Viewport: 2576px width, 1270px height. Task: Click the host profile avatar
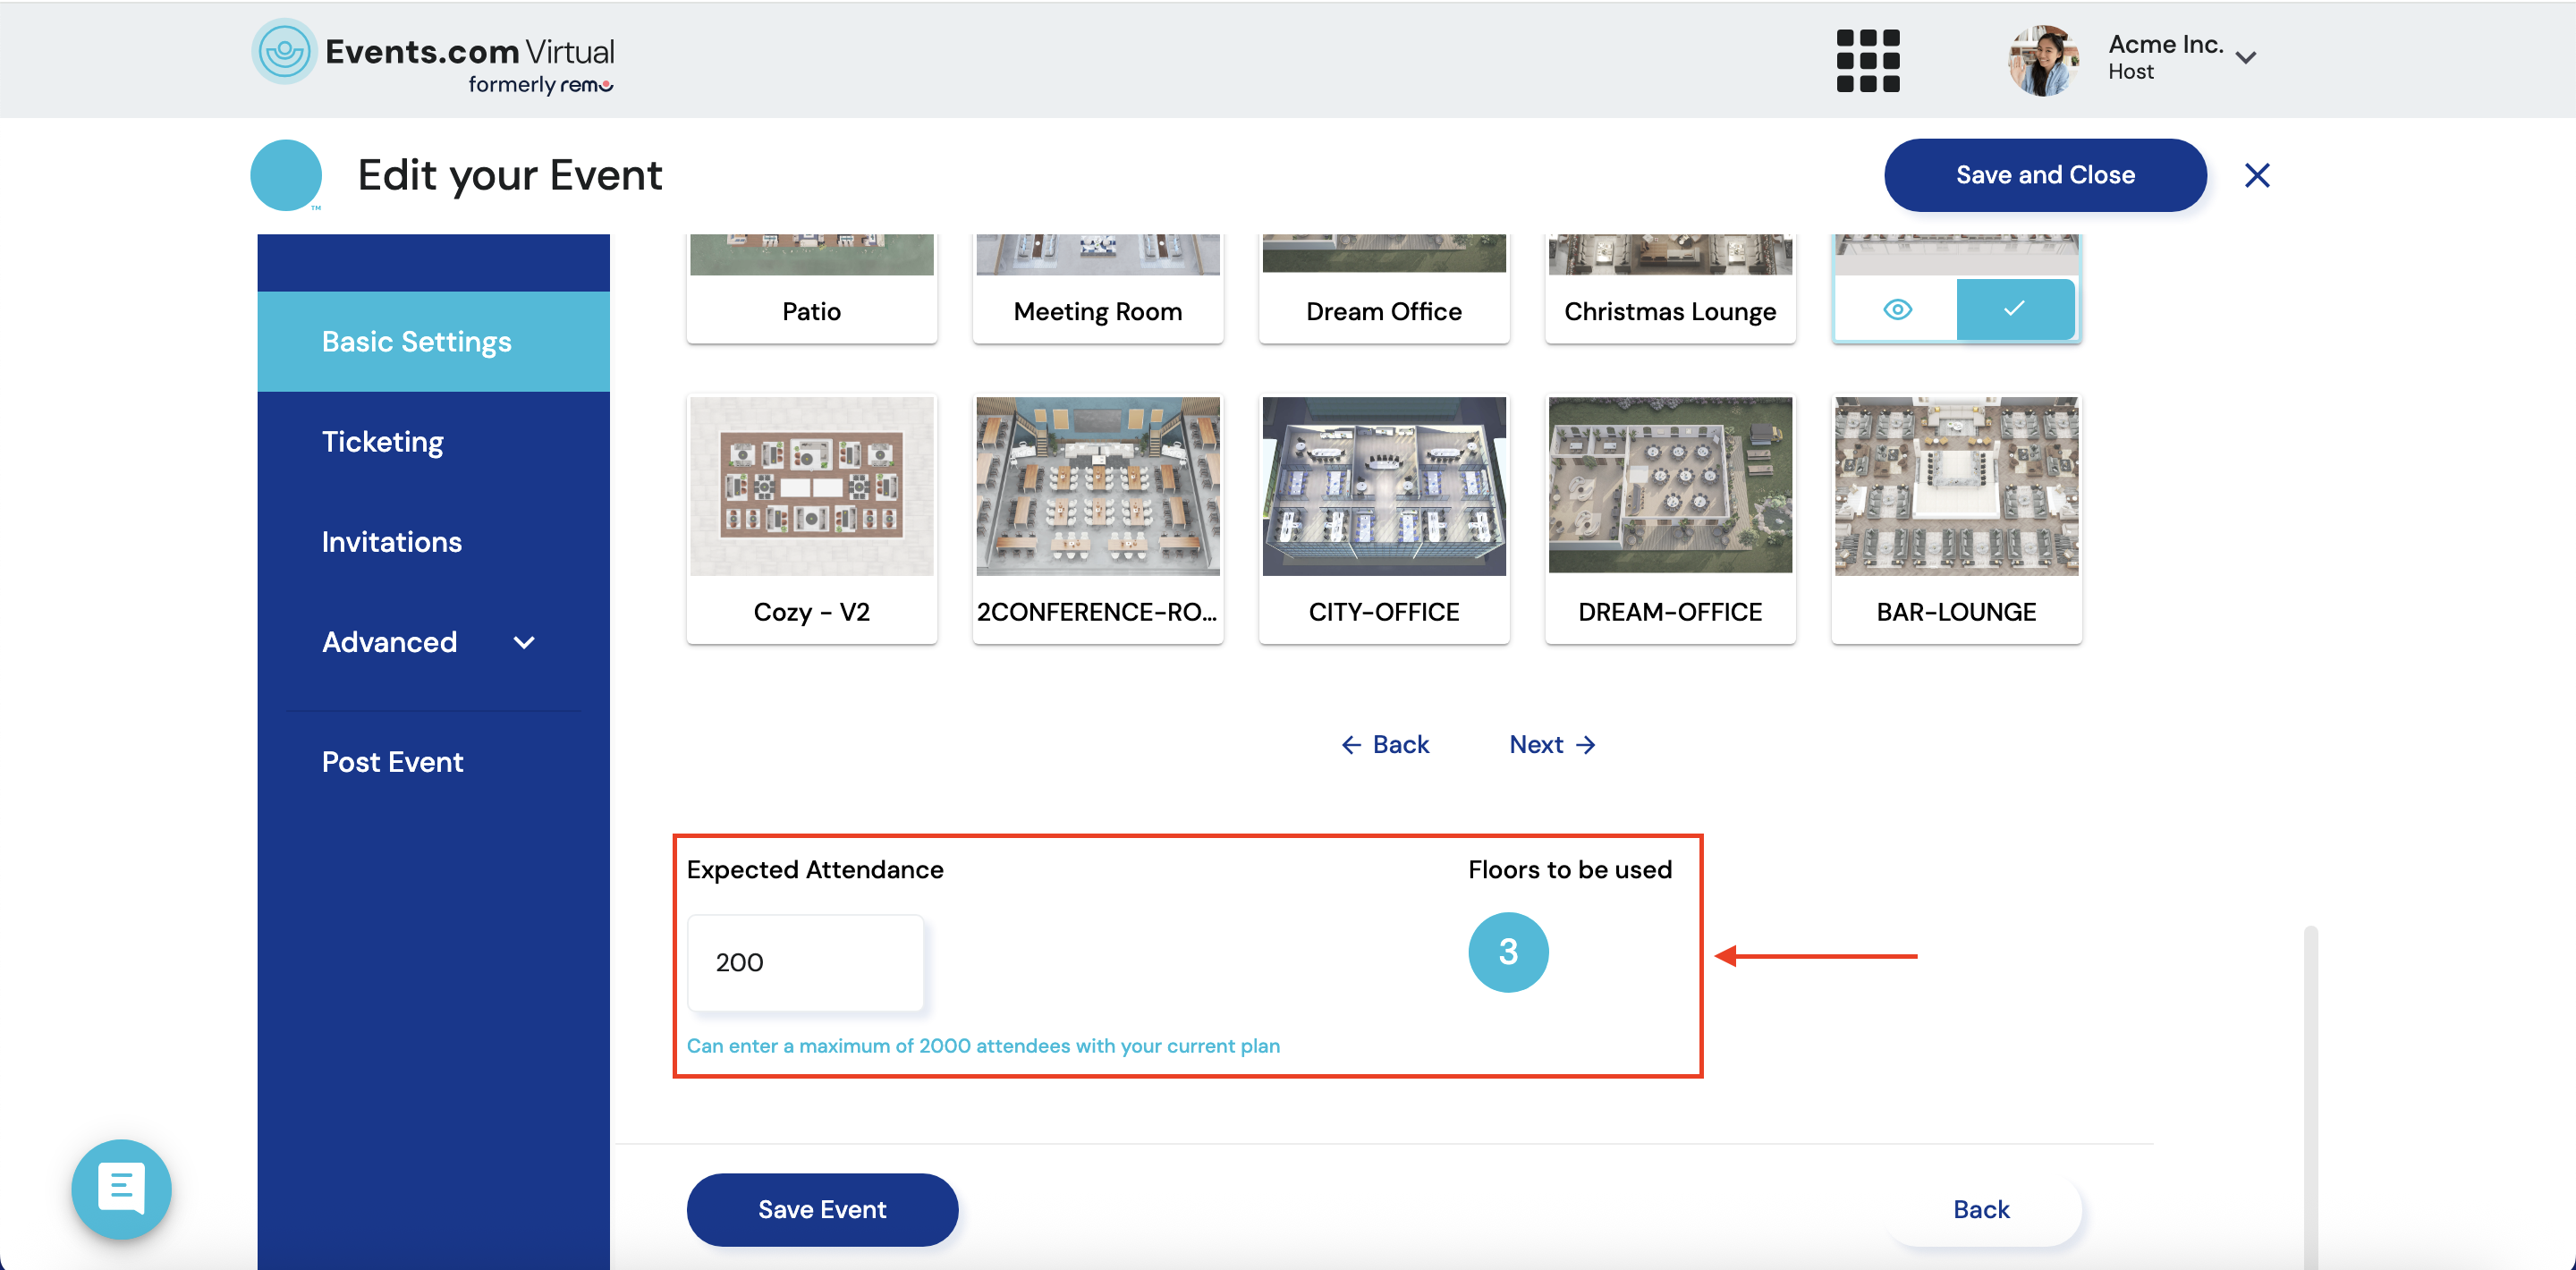(2042, 60)
